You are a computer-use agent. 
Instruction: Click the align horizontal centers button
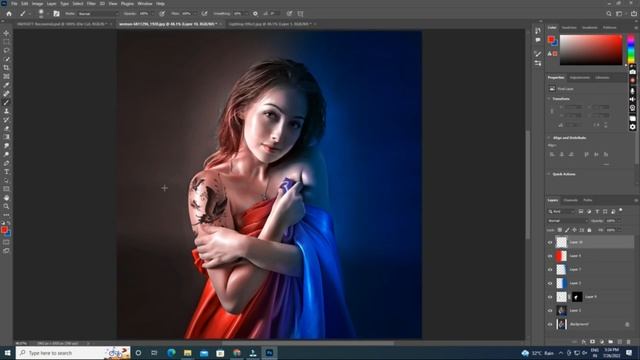pos(562,155)
